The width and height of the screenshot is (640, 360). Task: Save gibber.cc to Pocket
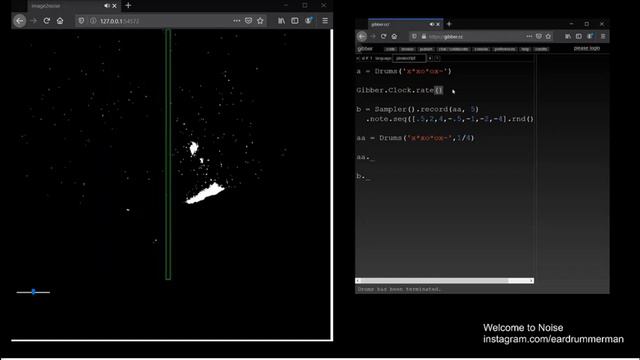pos(539,36)
